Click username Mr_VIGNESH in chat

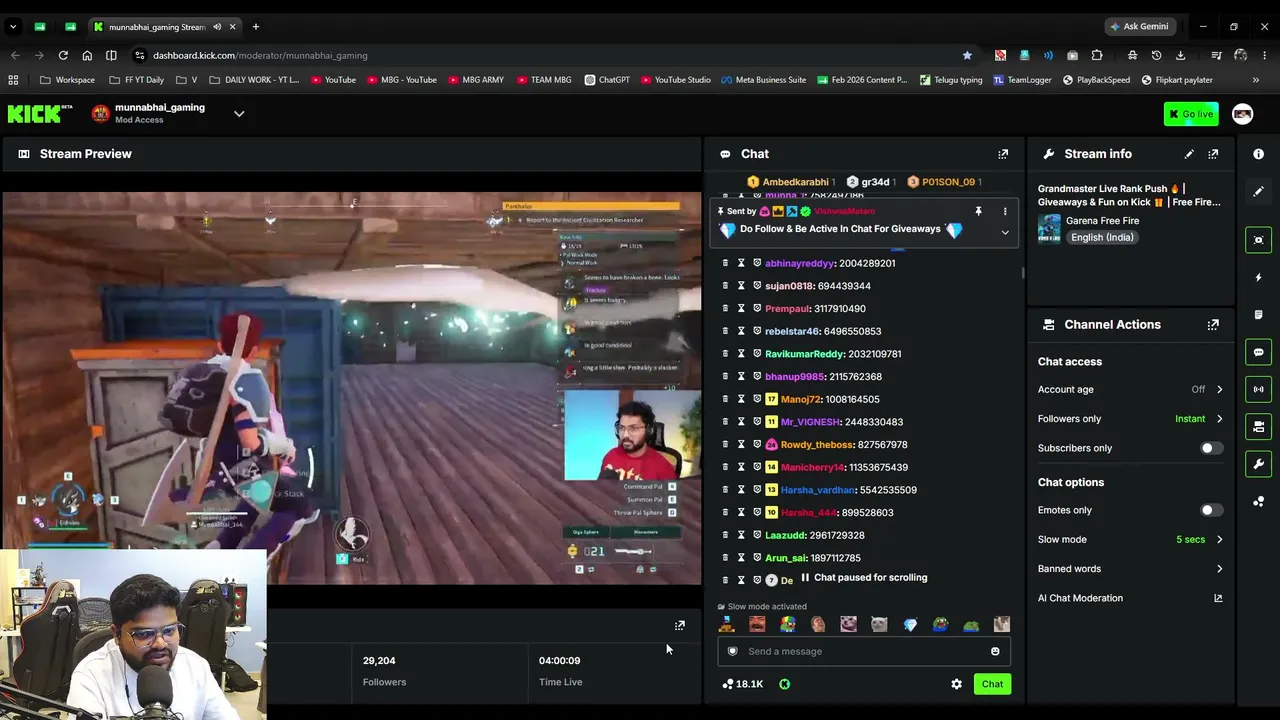(x=810, y=422)
